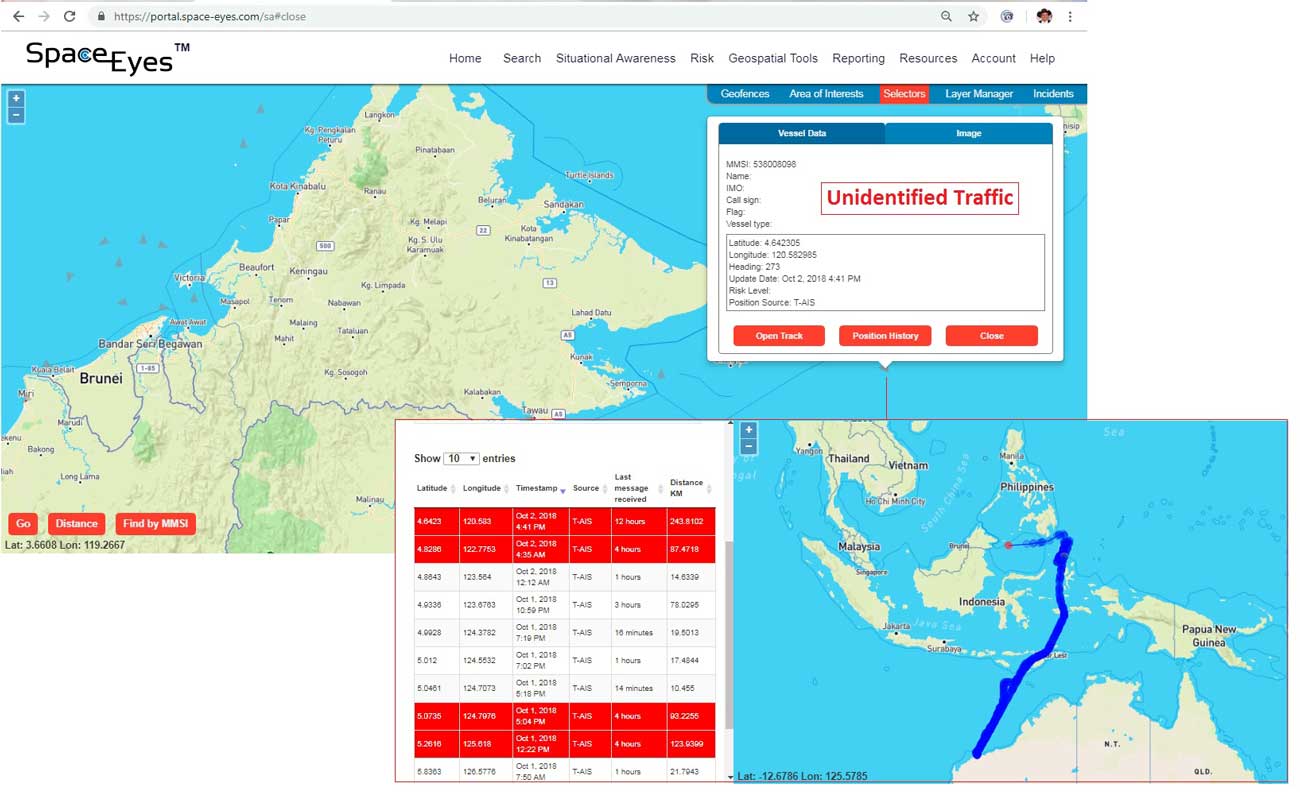Click the Position History button

click(x=885, y=336)
